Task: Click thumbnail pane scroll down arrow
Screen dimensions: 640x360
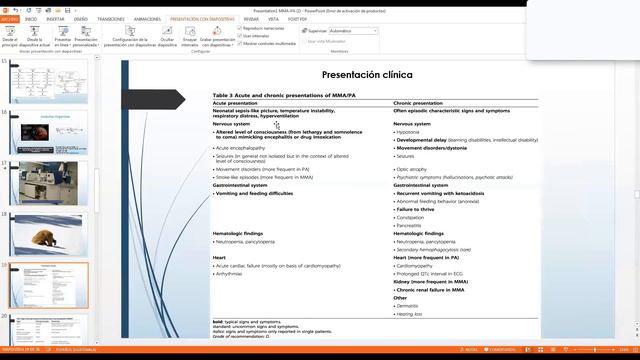Action: pyautogui.click(x=97, y=342)
